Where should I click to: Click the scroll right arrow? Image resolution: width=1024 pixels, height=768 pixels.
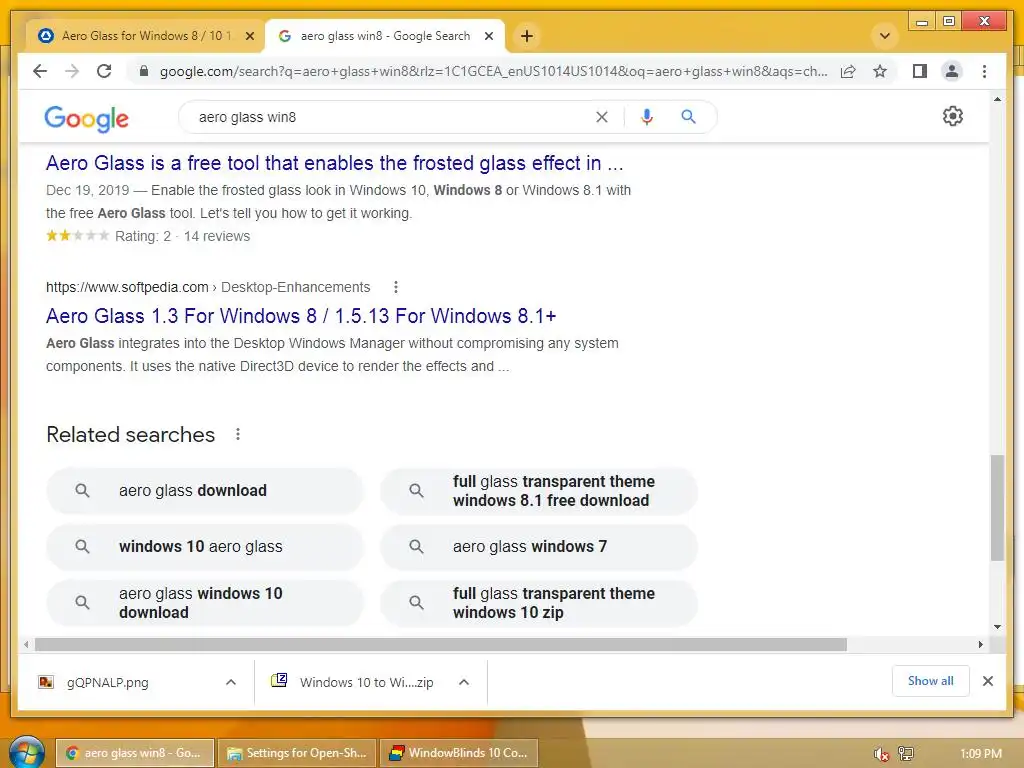click(981, 645)
